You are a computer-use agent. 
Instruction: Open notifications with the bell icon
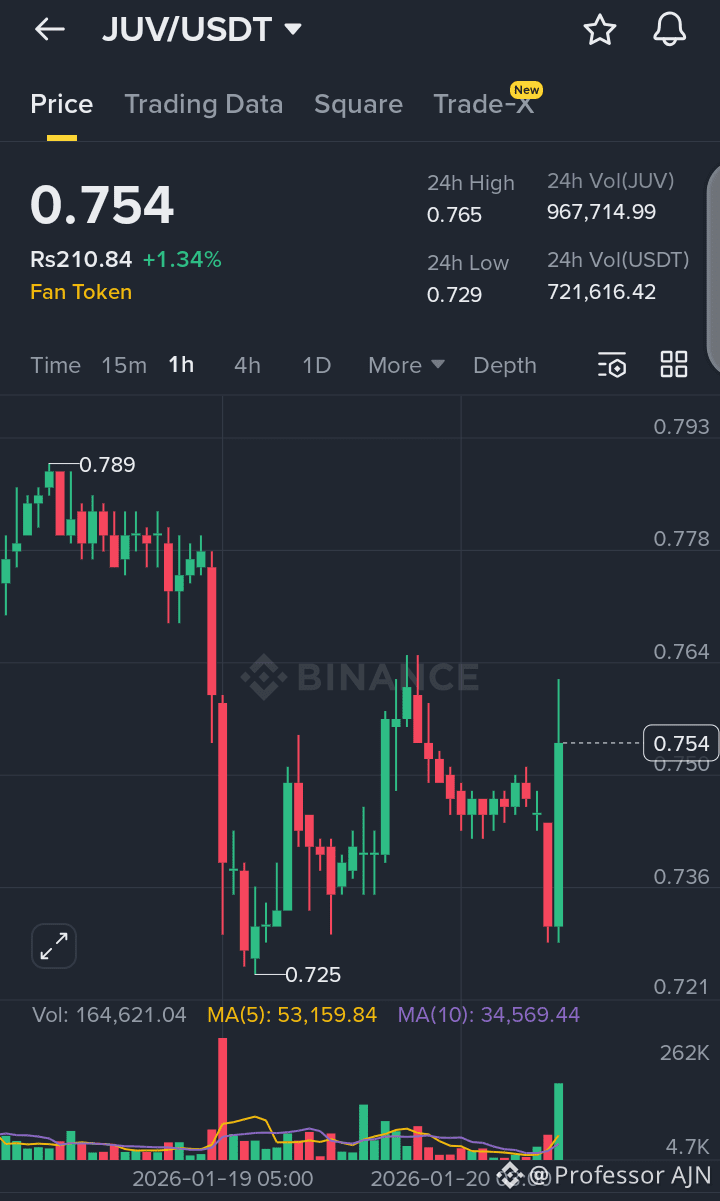(669, 29)
